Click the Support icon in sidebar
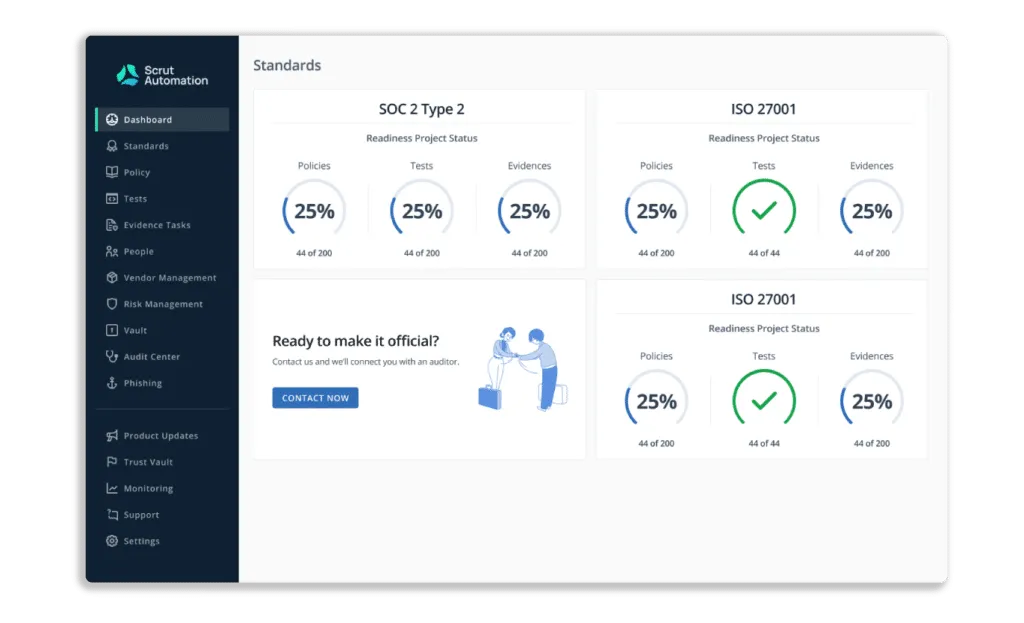1024x623 pixels. click(x=112, y=515)
